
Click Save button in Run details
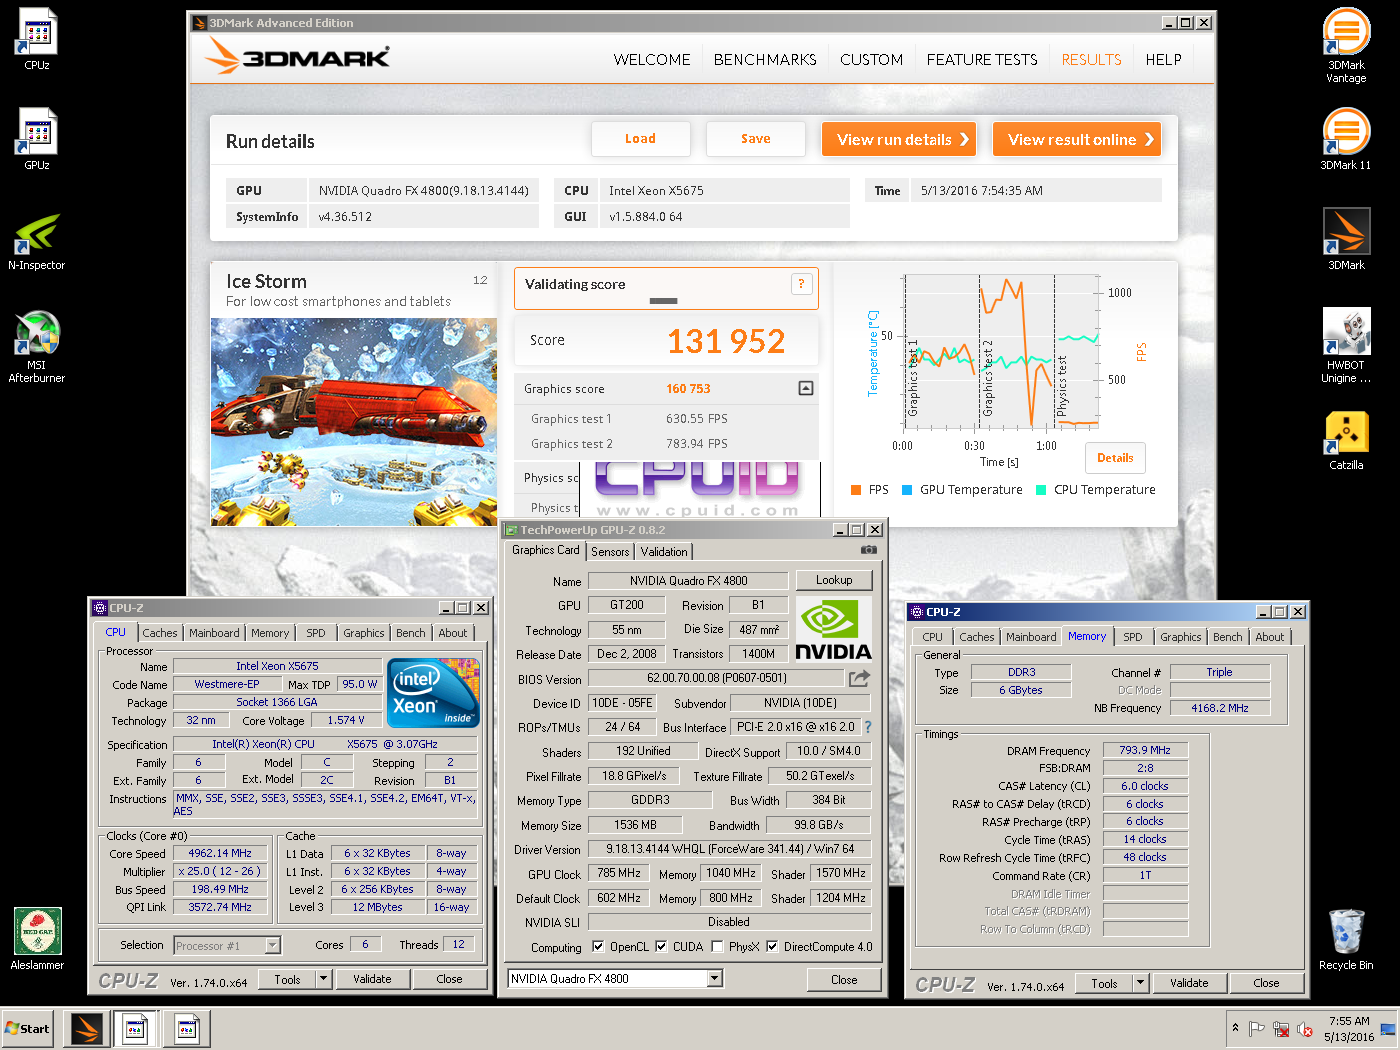[755, 139]
